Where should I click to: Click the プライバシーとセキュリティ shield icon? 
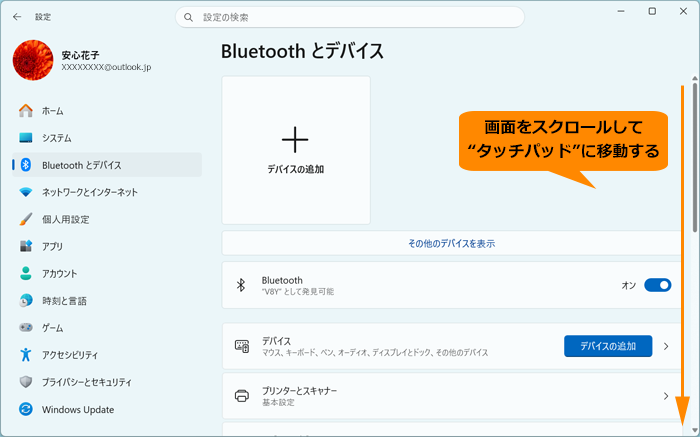[x=25, y=382]
